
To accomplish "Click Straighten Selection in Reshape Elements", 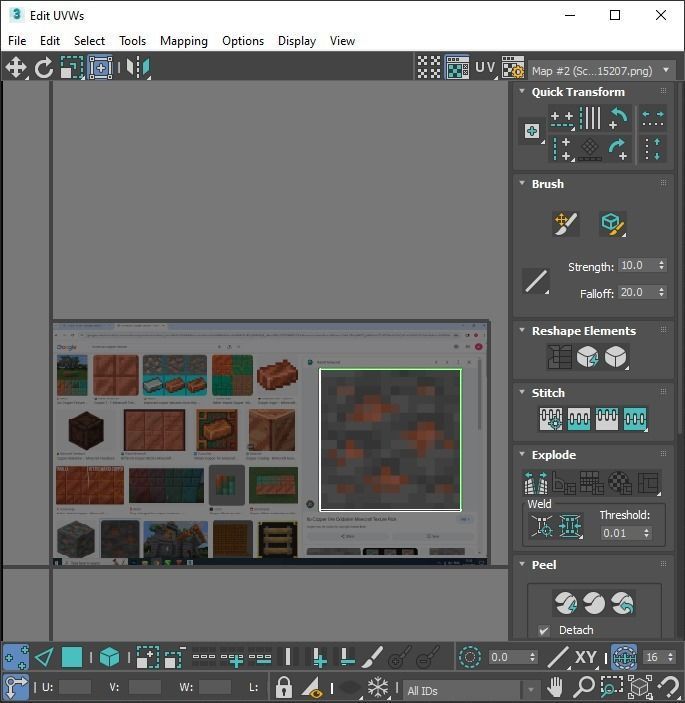I will point(559,357).
